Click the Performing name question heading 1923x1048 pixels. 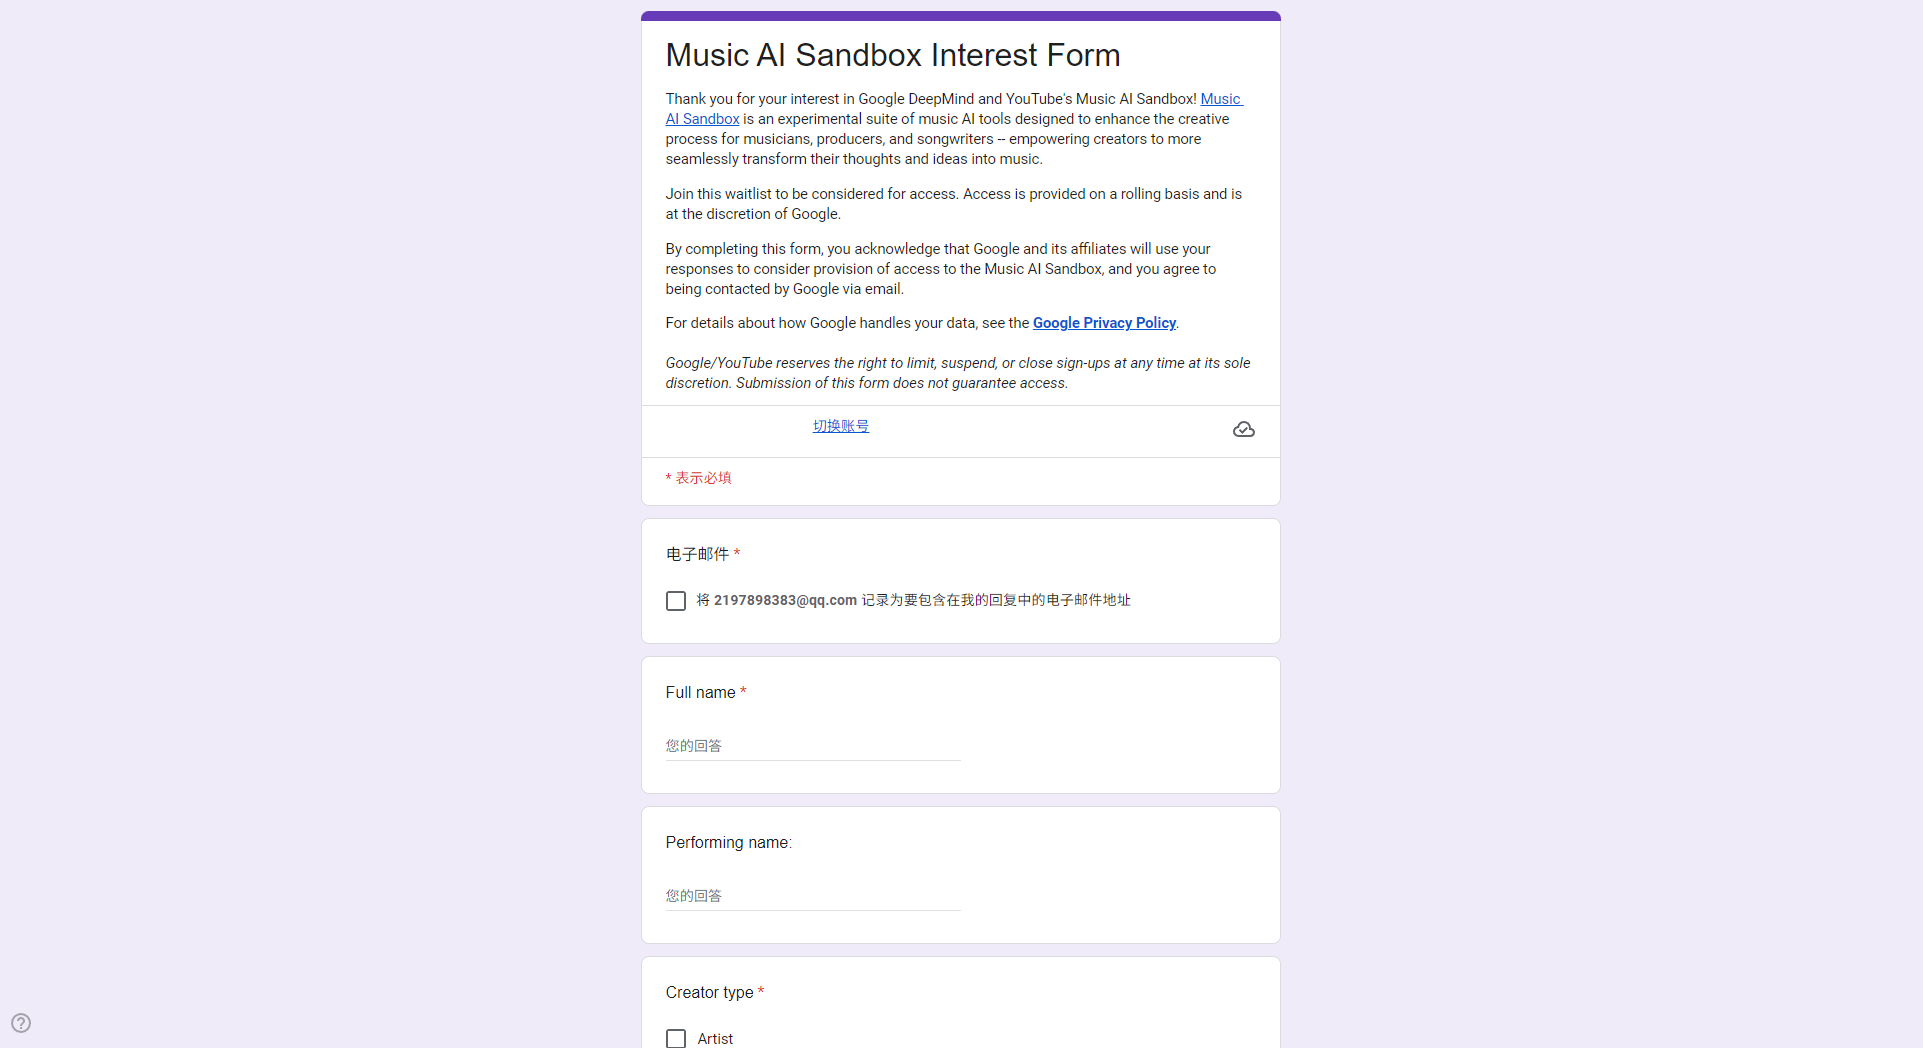[x=728, y=842]
